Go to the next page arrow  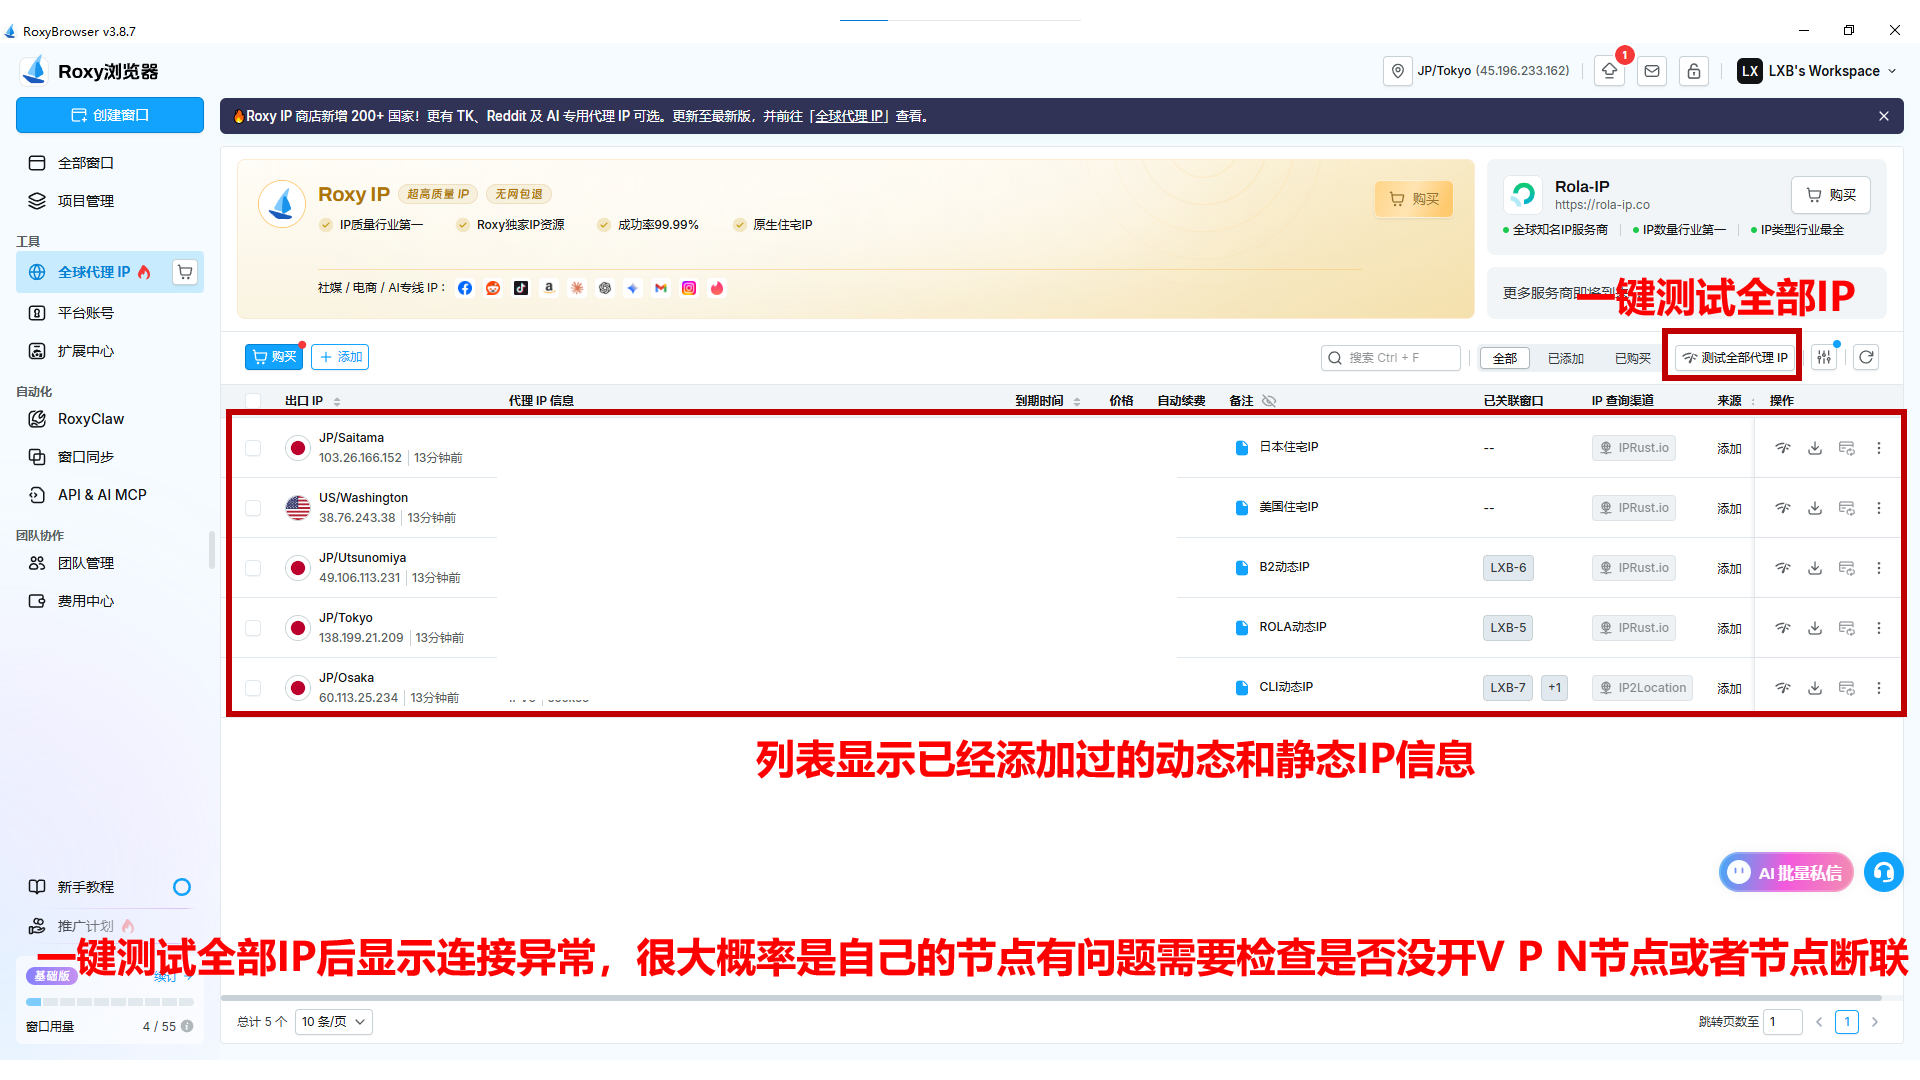(1875, 1022)
